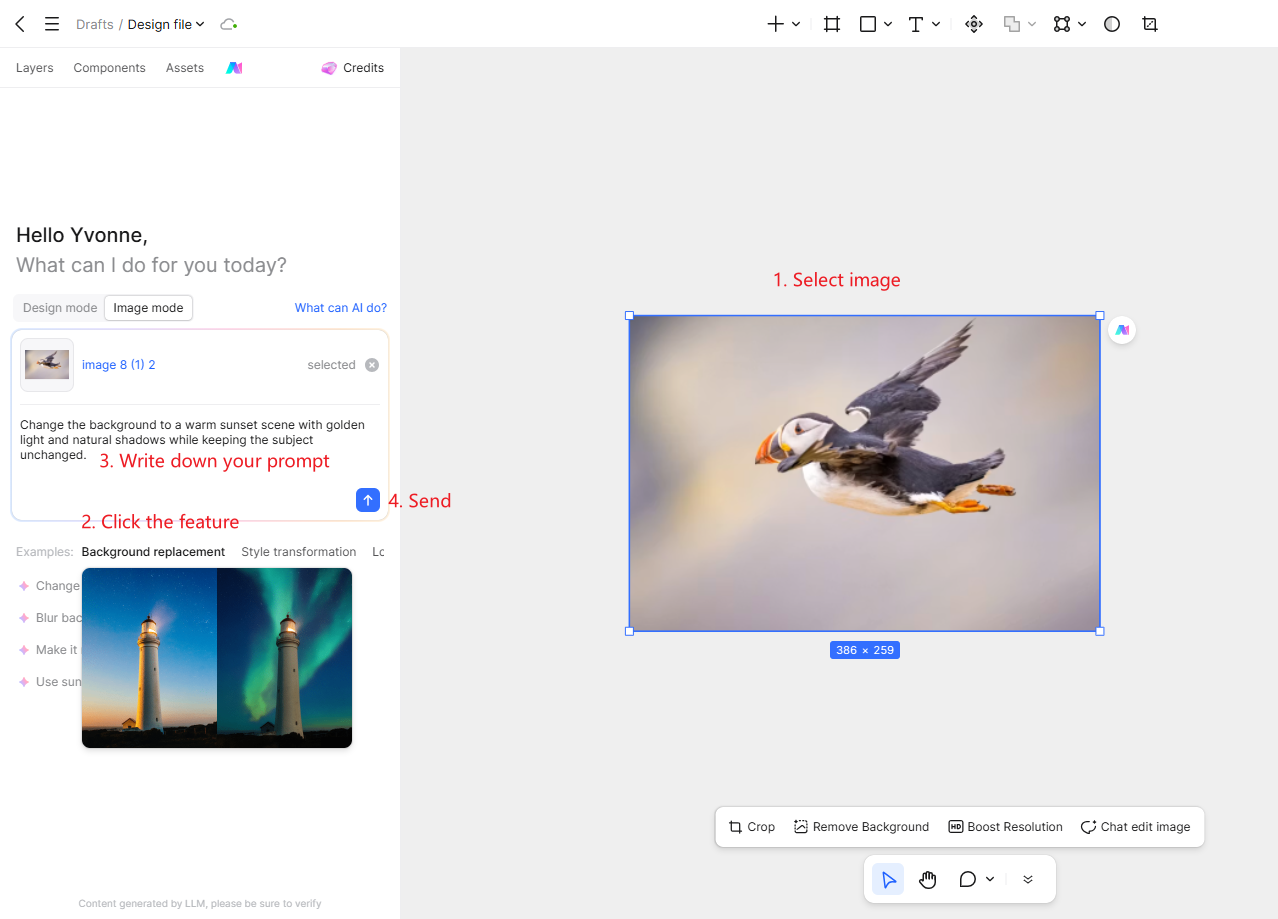Click the selected image thumbnail in prompt box
Viewport: 1278px width, 919px height.
47,365
